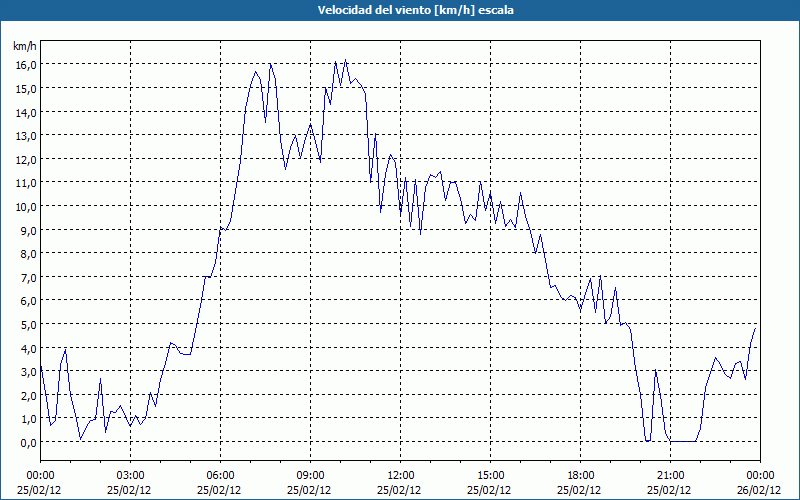Select the 10,0 y-axis value label
The height and width of the screenshot is (500, 800).
click(28, 207)
